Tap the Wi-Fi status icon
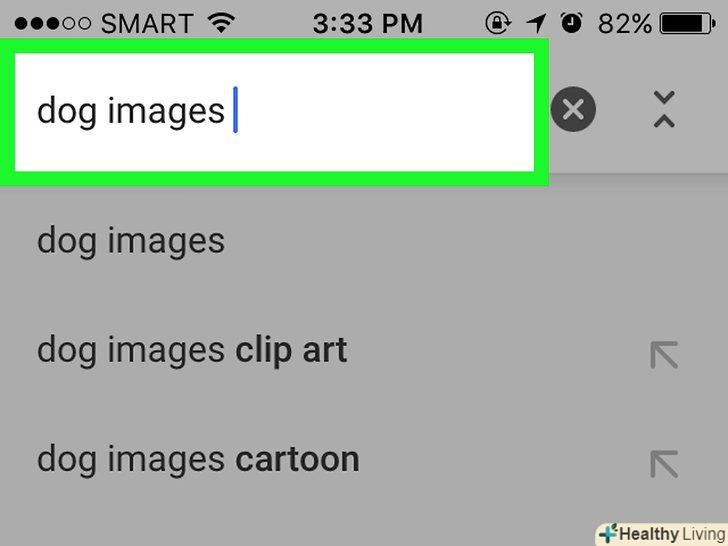Viewport: 728px width, 546px height. click(x=223, y=23)
